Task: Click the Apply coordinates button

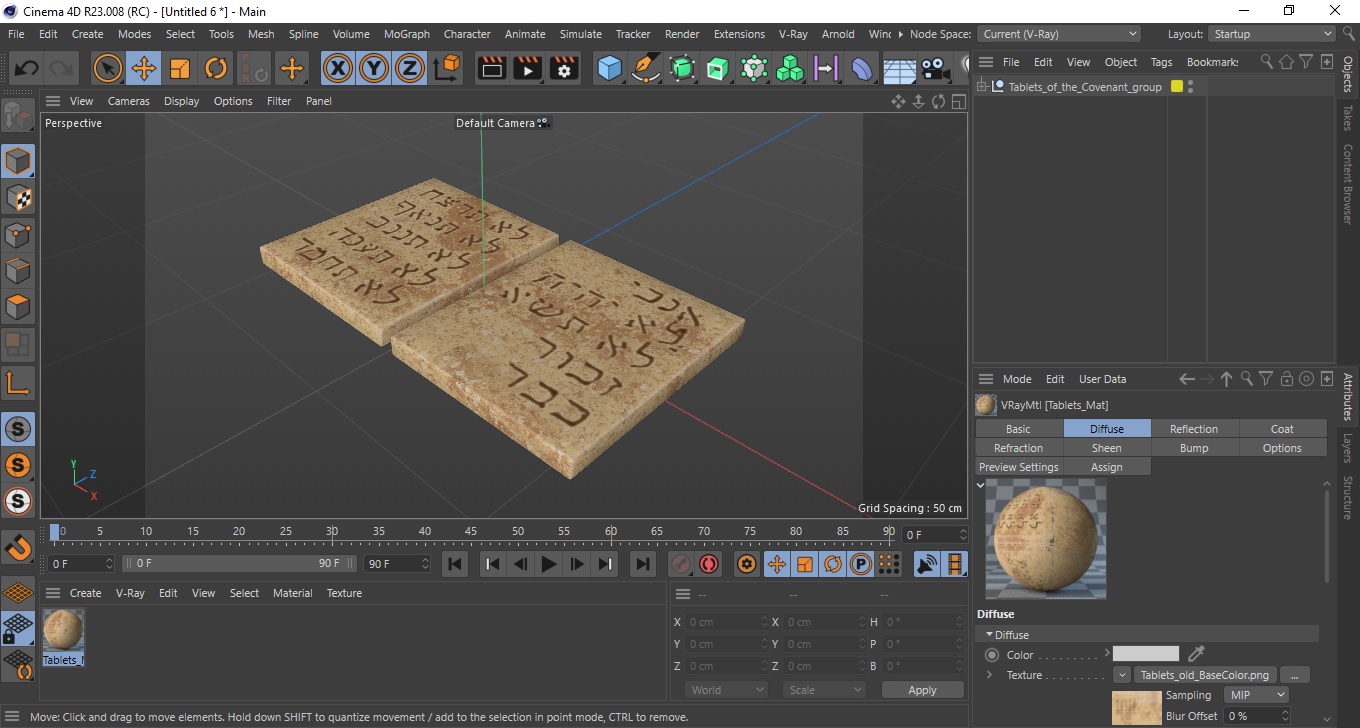Action: pyautogui.click(x=922, y=690)
